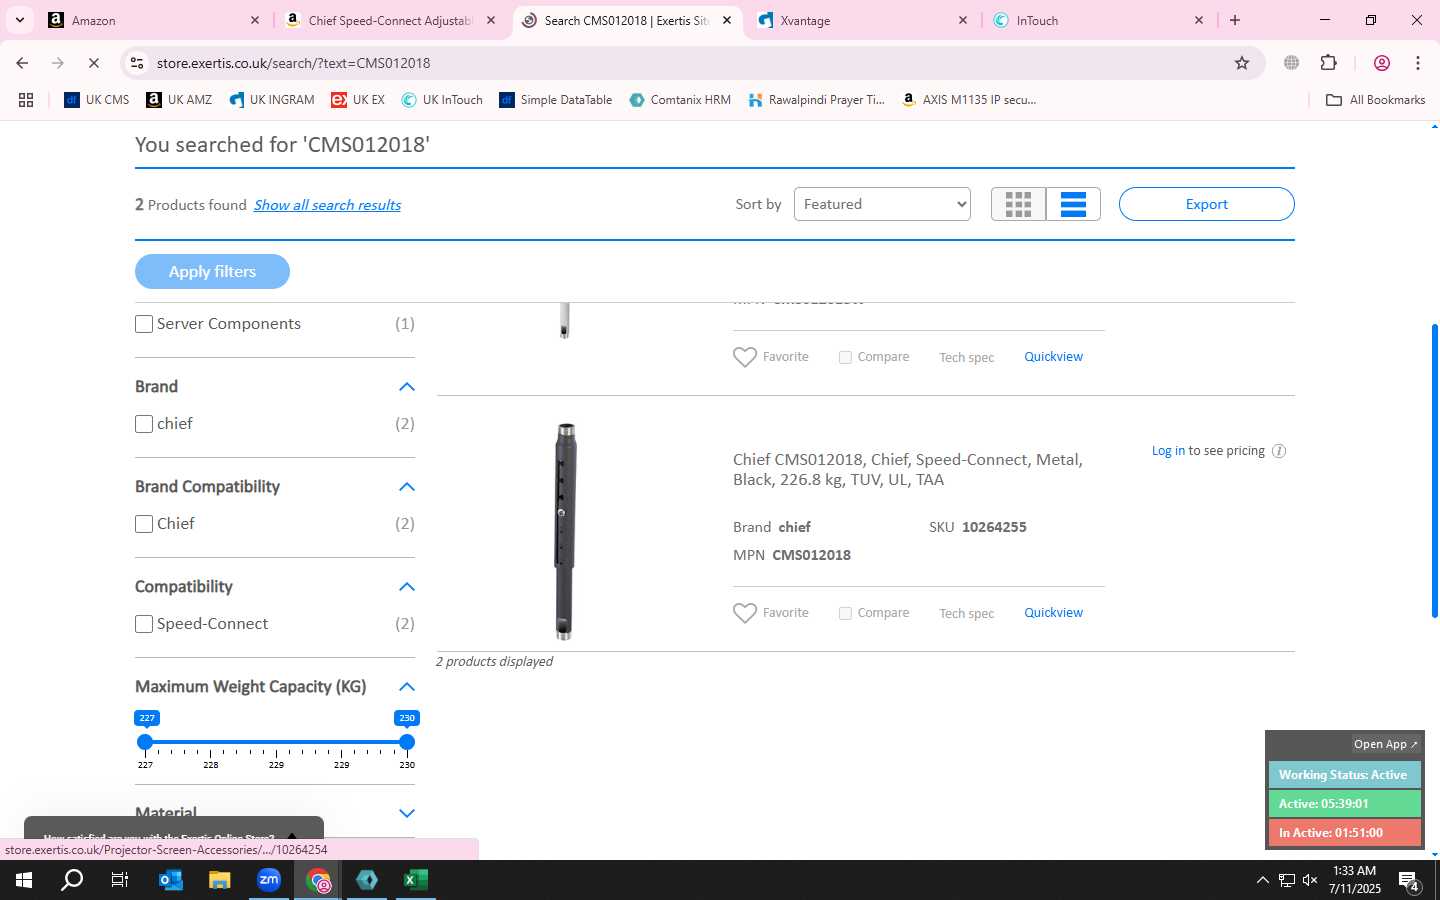The height and width of the screenshot is (900, 1440).
Task: Click the Export button
Action: coord(1206,204)
